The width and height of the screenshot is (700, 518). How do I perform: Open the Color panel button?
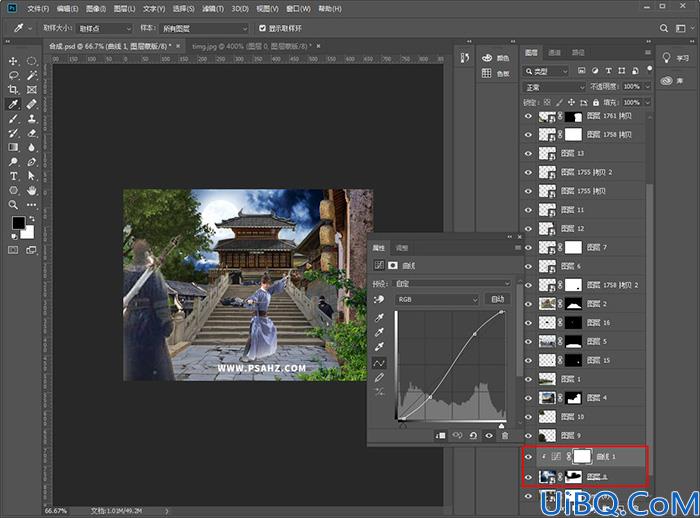pyautogui.click(x=495, y=58)
